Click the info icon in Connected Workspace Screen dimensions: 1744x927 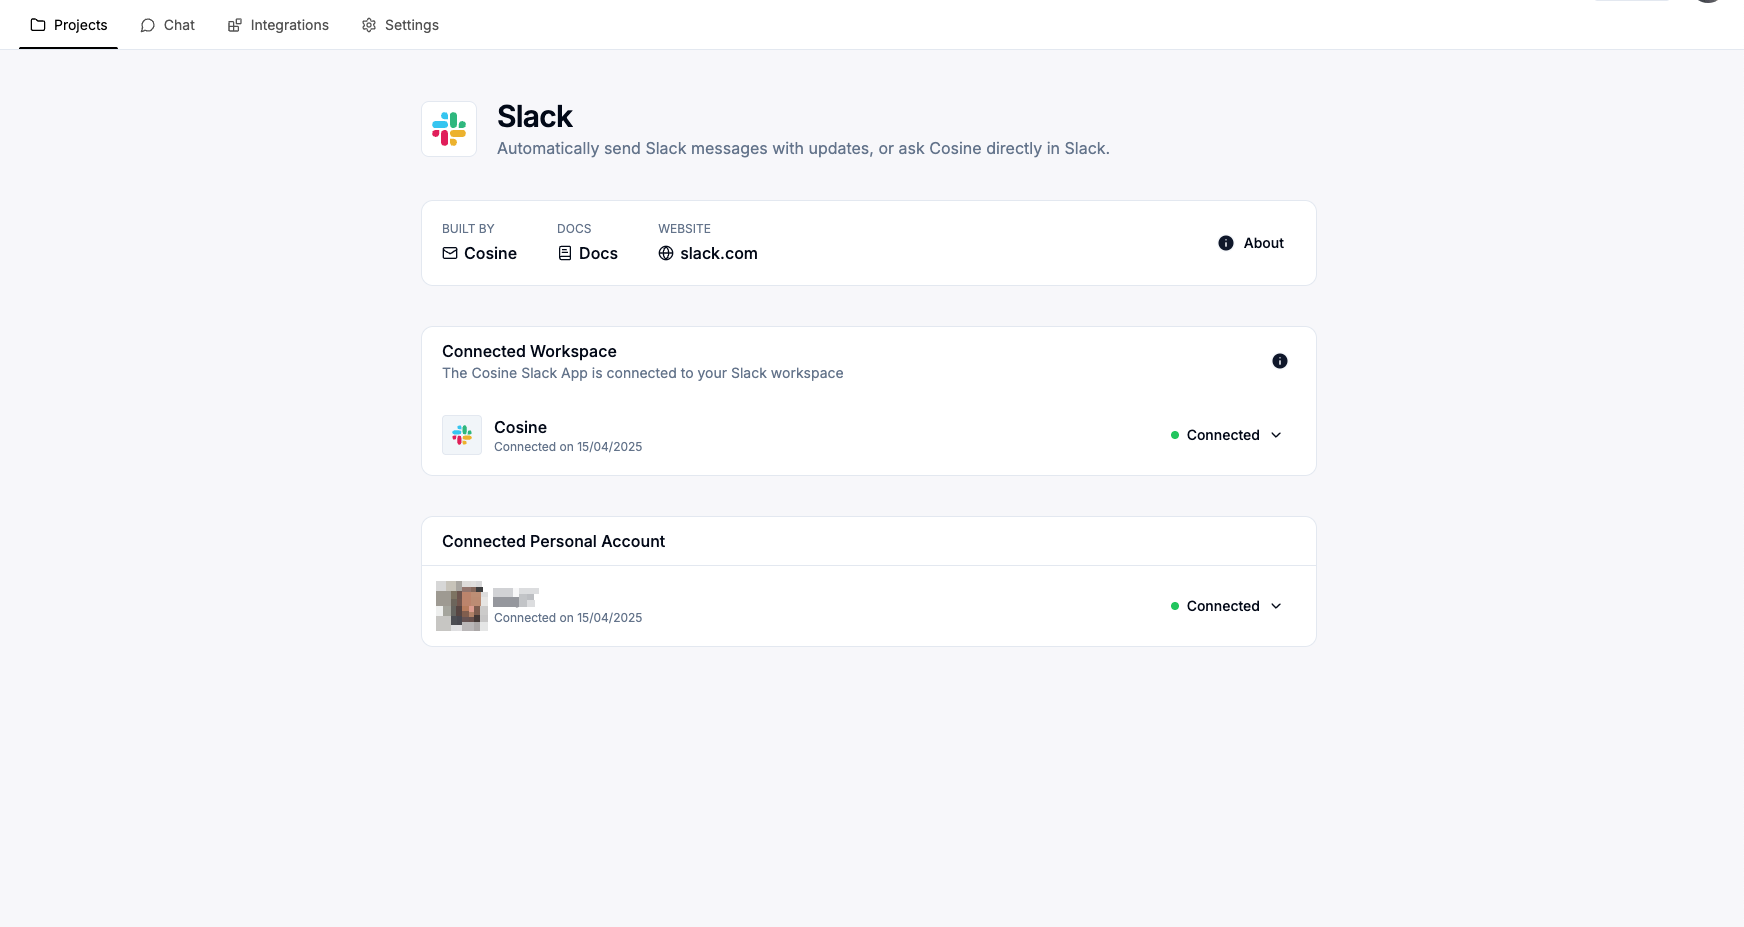click(1279, 361)
